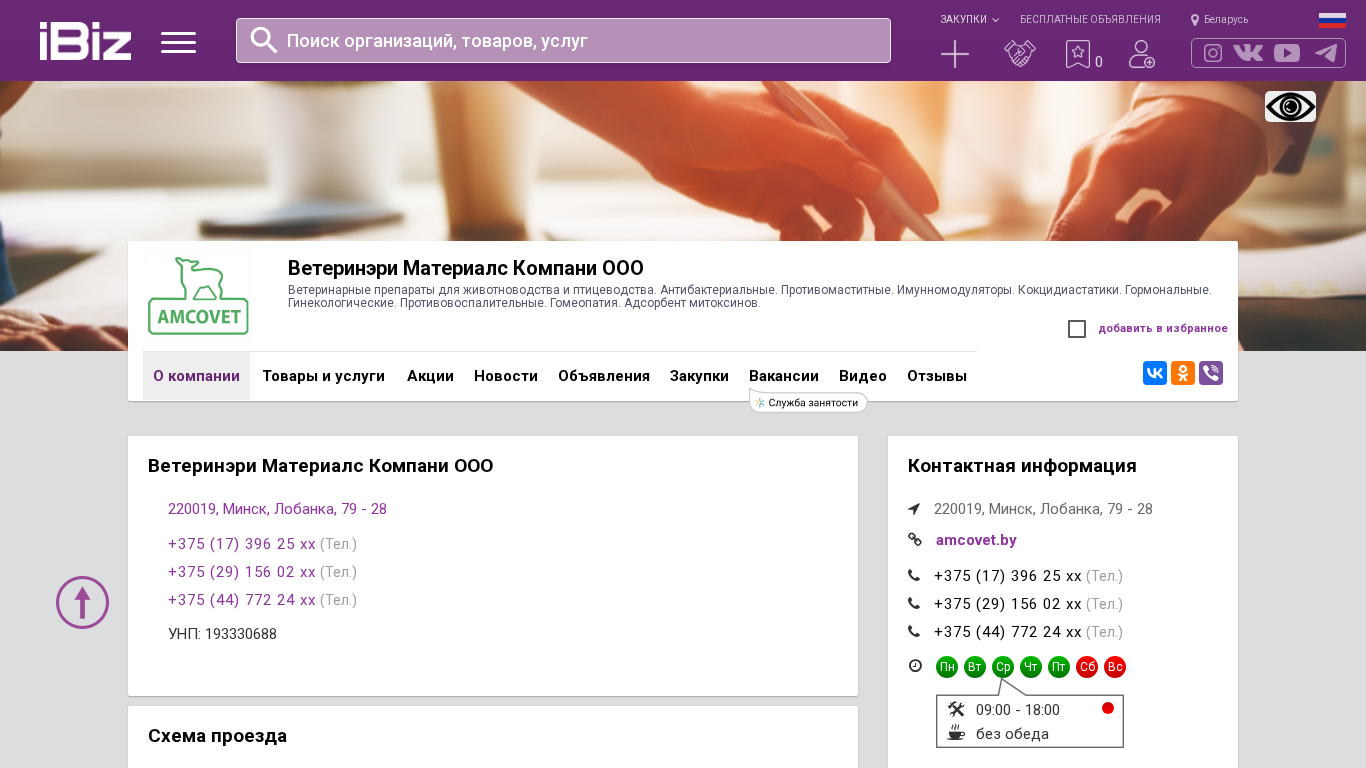Screen dimensions: 1366x768
Task: Switch to the Товары и услуги tab
Action: pos(323,376)
